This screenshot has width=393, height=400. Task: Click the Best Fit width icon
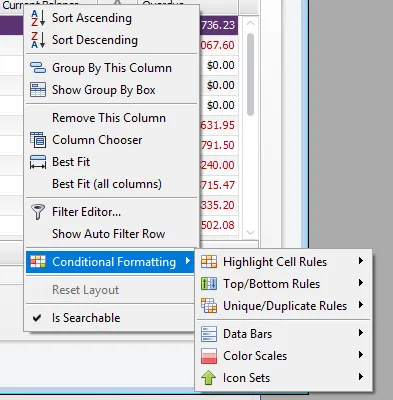pos(38,162)
